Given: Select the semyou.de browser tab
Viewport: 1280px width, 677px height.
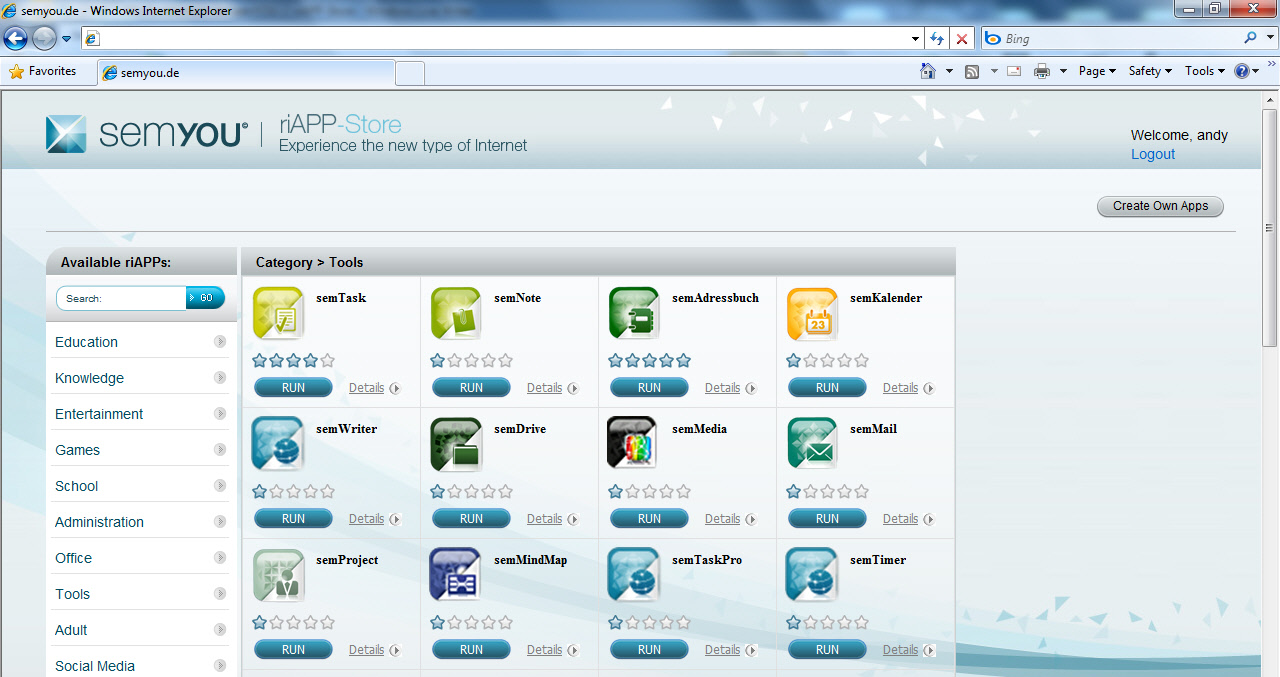Looking at the screenshot, I should pyautogui.click(x=245, y=72).
